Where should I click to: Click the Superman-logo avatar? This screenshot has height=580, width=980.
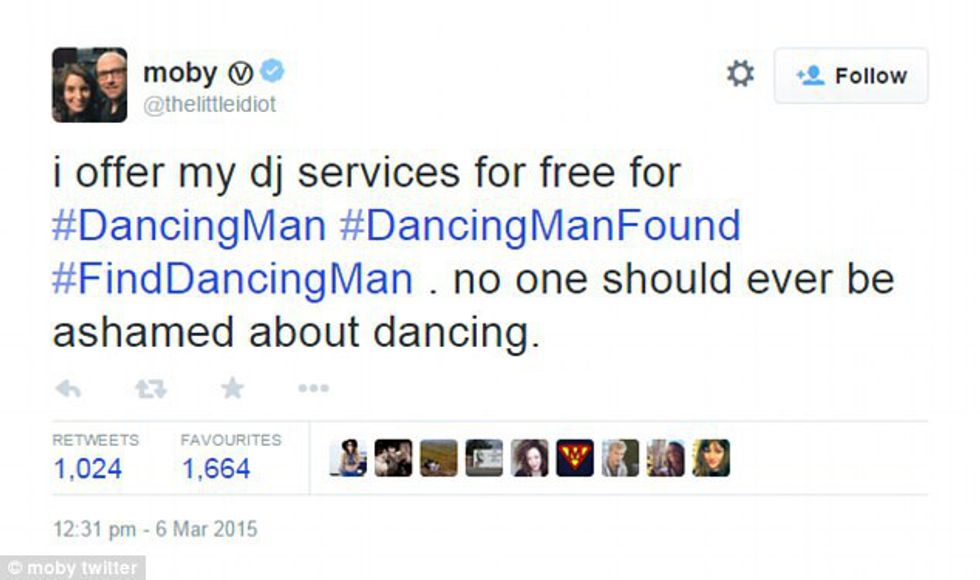[x=575, y=458]
